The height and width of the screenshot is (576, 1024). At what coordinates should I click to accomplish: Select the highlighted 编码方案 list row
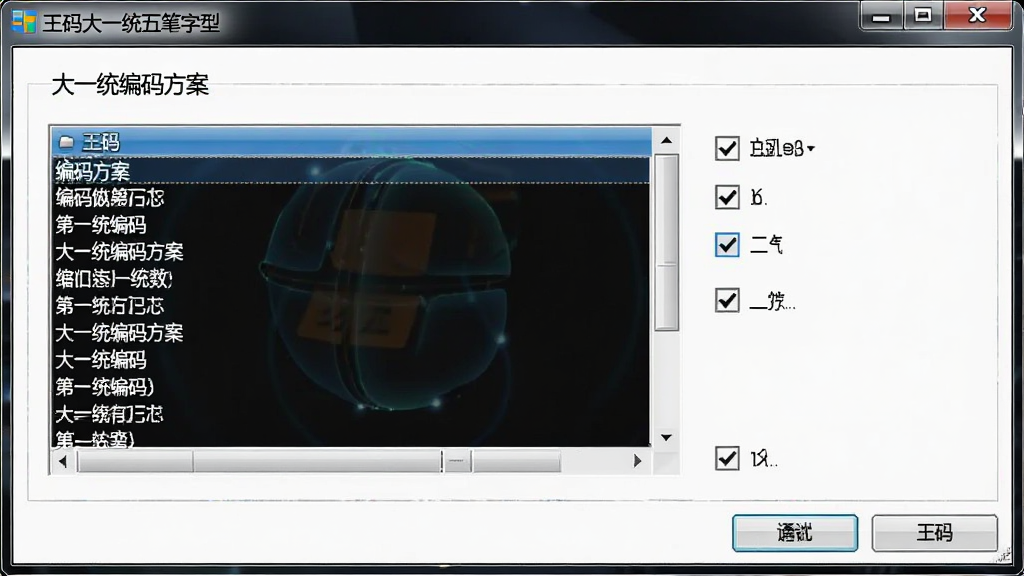click(351, 170)
